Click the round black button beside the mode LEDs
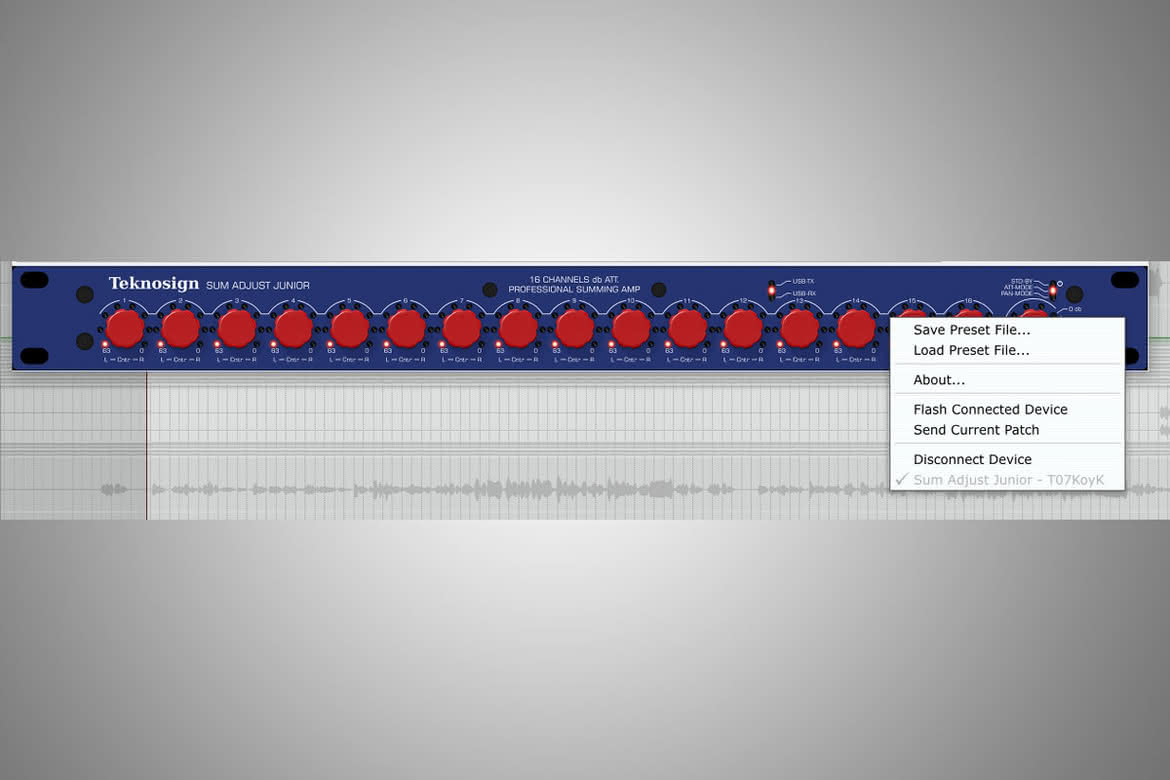Viewport: 1170px width, 780px height. (x=1074, y=294)
